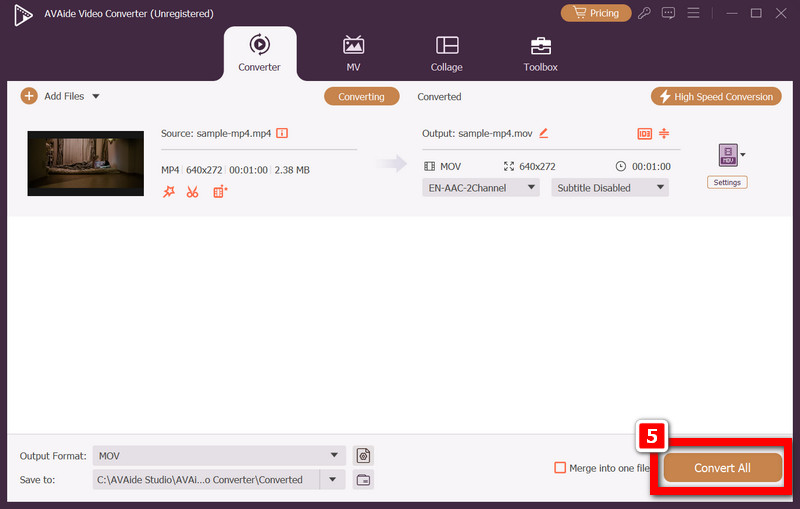Click the Output: sample-mp4.mov text

[477, 133]
